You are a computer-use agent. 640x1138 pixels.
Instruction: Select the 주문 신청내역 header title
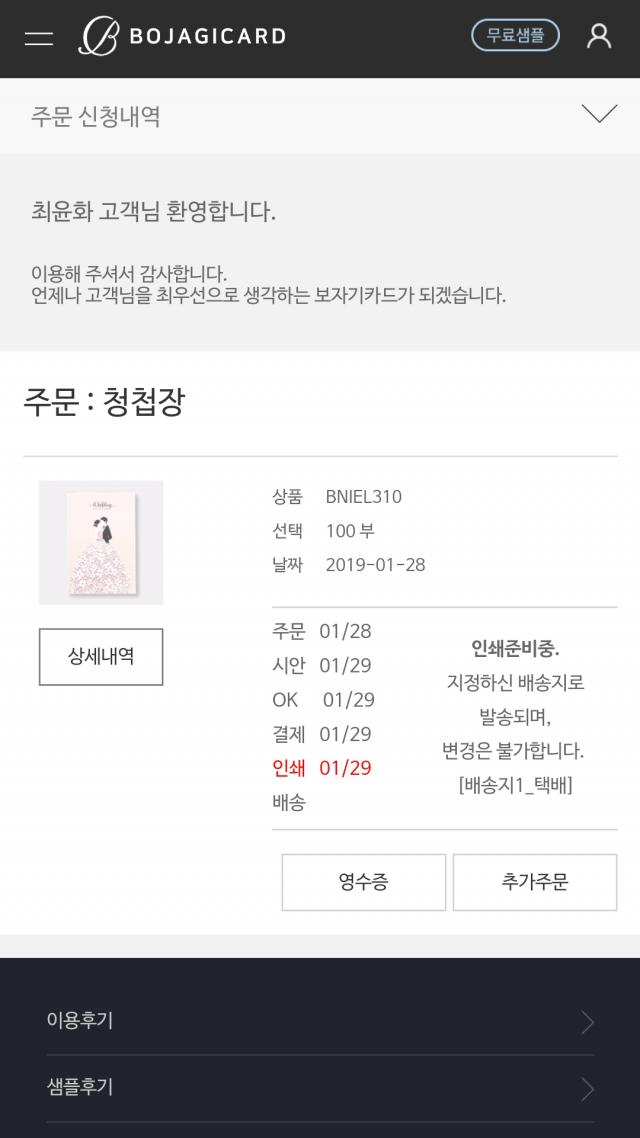(x=96, y=116)
